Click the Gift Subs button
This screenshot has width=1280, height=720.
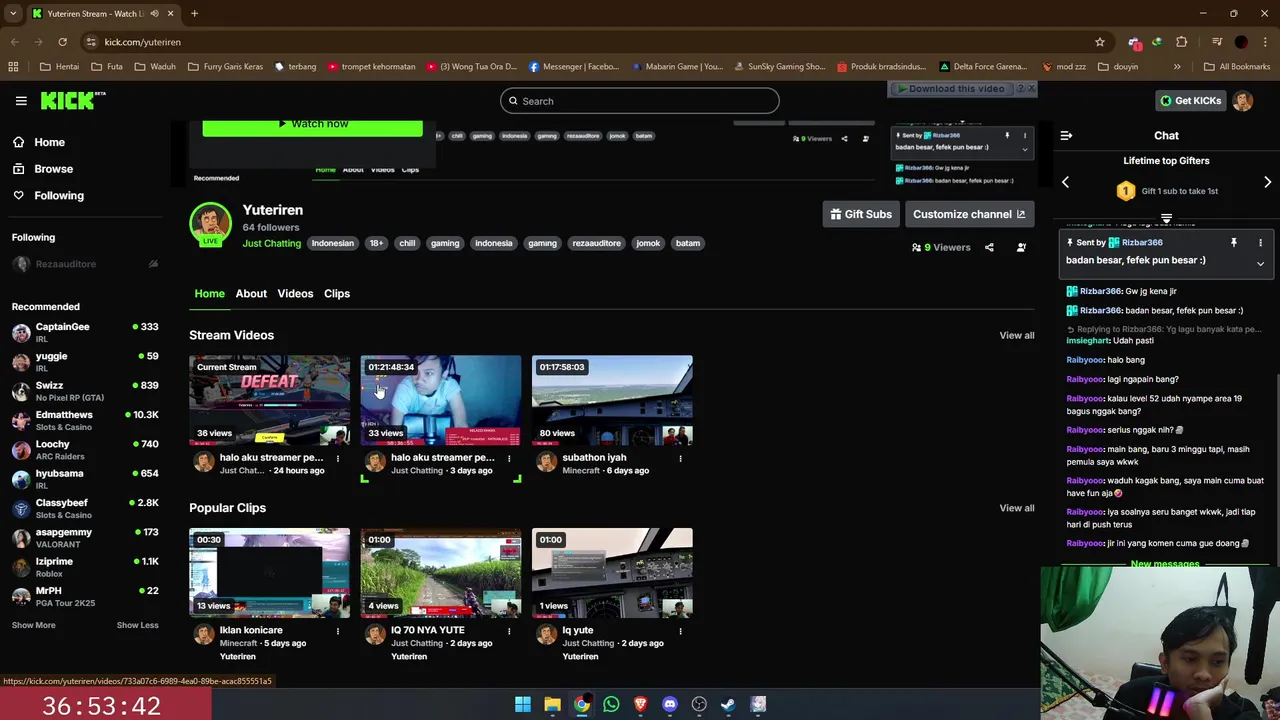[861, 214]
